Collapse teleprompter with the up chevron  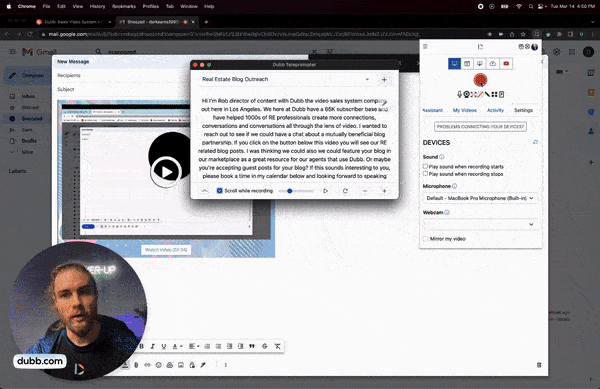point(205,191)
